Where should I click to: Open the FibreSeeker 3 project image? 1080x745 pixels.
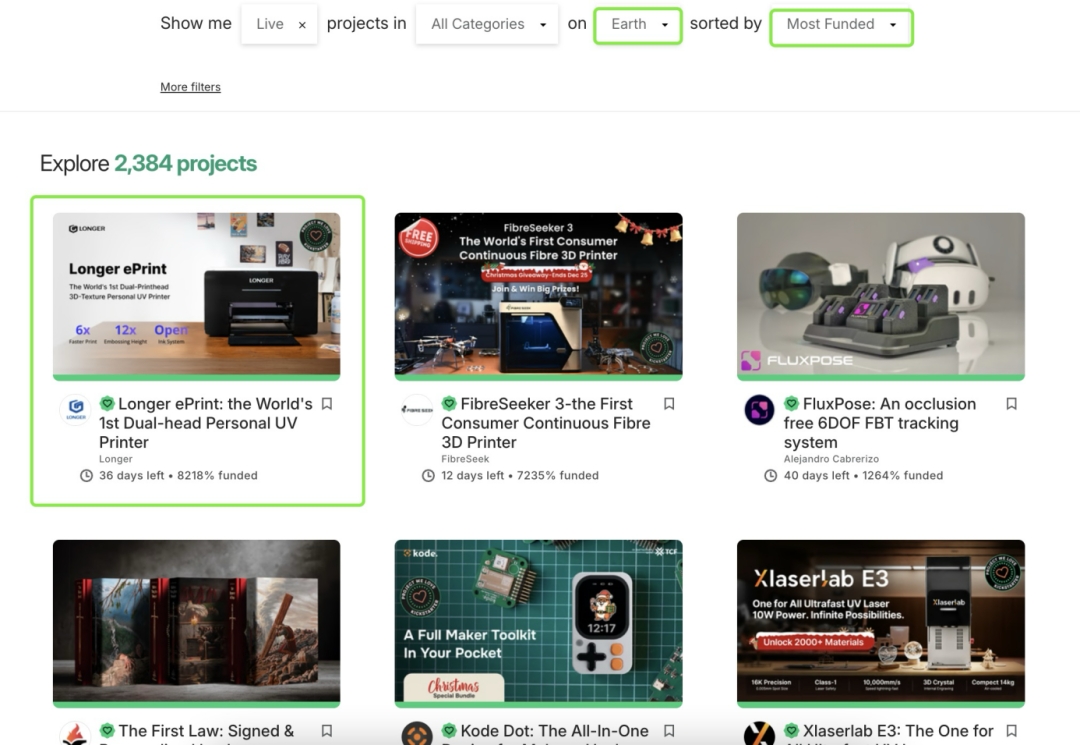(x=538, y=293)
